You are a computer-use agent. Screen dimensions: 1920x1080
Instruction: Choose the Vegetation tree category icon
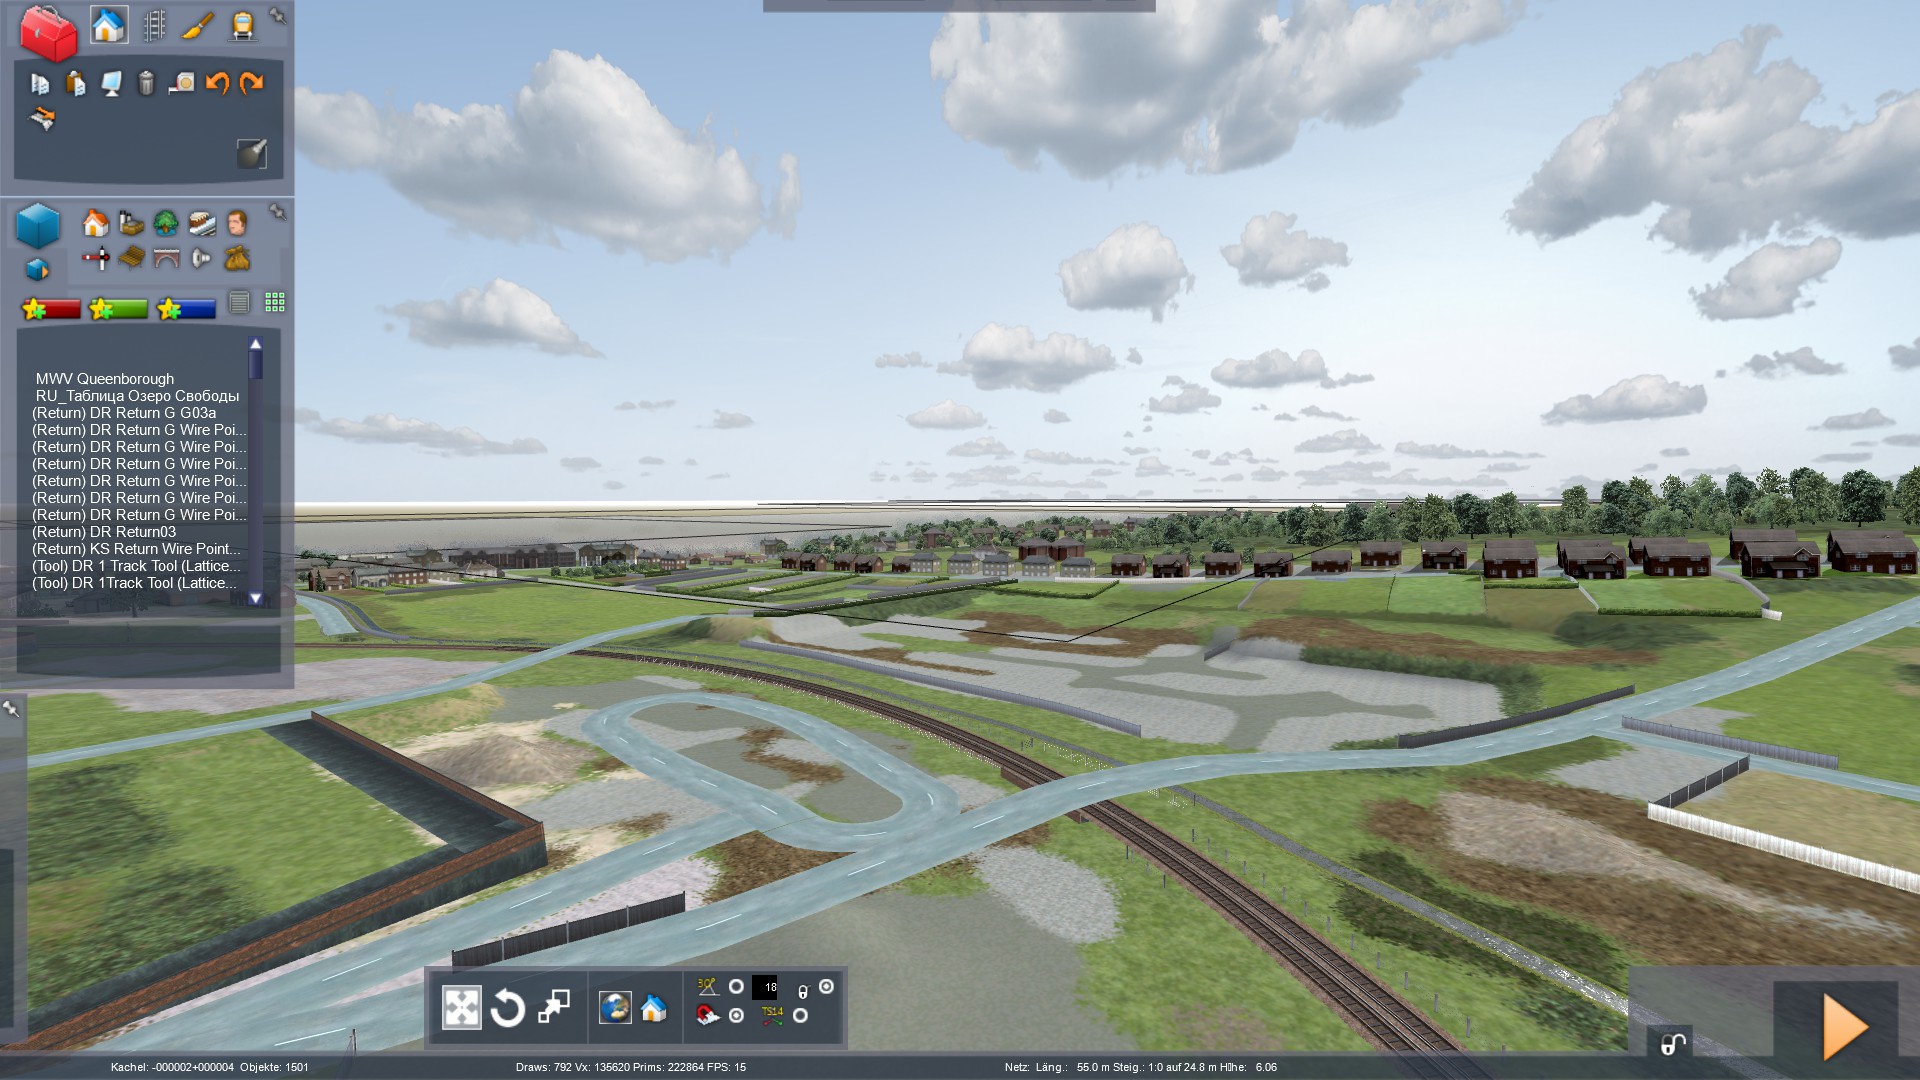166,222
